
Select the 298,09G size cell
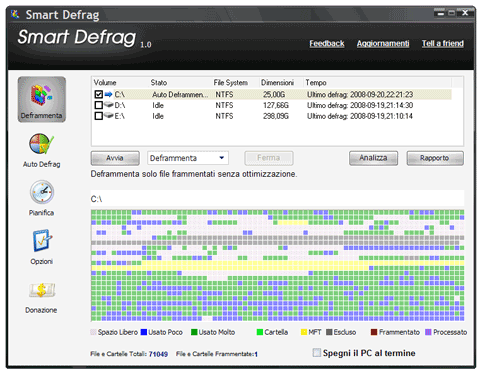tap(276, 116)
